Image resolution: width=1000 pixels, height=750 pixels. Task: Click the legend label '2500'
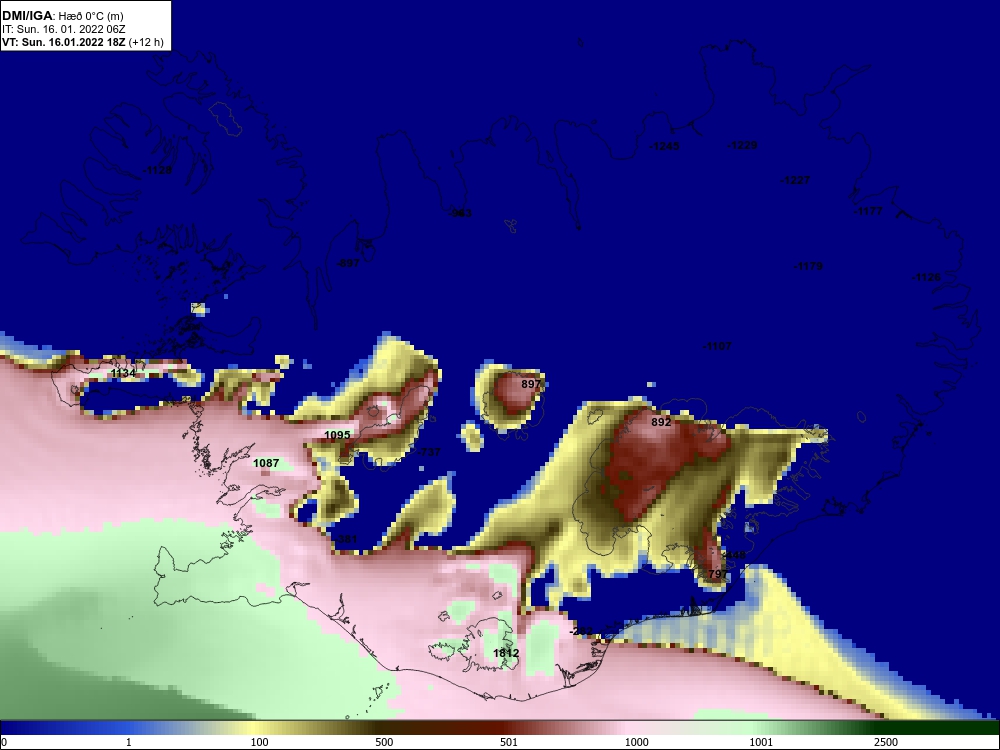(886, 742)
